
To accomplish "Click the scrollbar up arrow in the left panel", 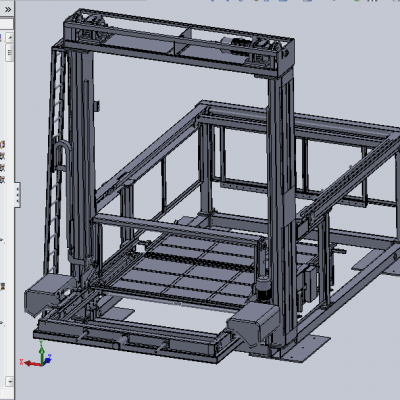I will [x=10, y=37].
